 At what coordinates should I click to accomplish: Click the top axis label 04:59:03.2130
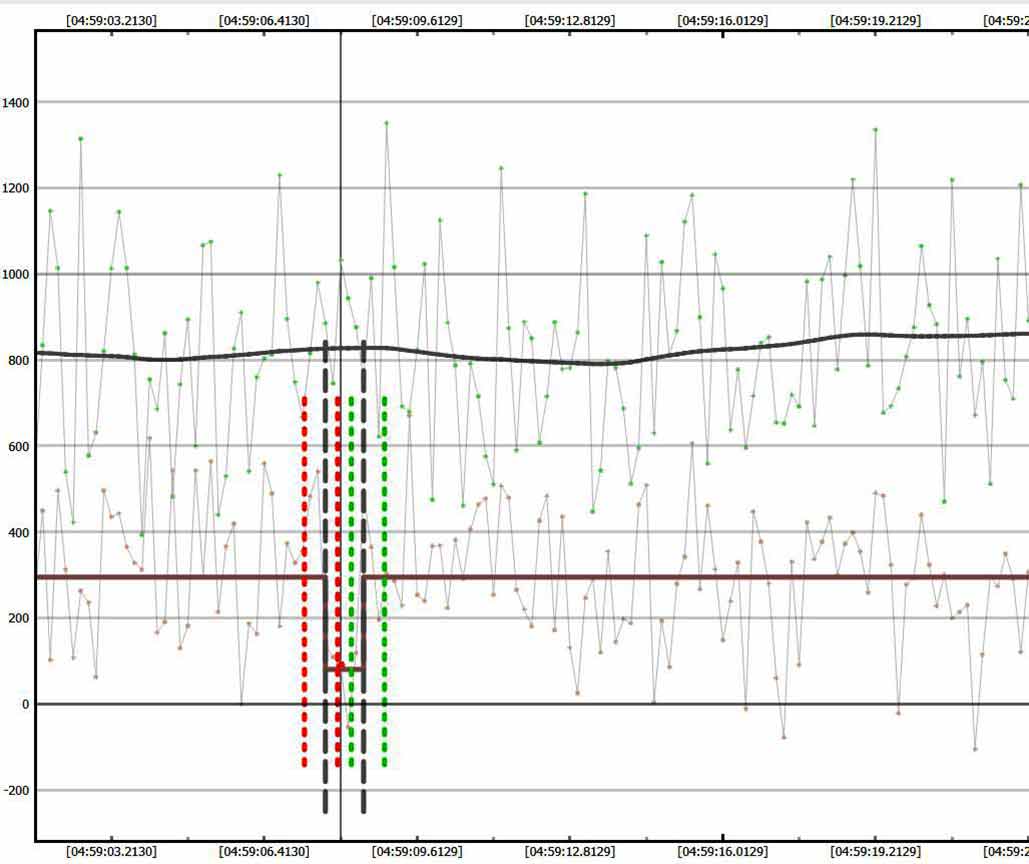111,20
